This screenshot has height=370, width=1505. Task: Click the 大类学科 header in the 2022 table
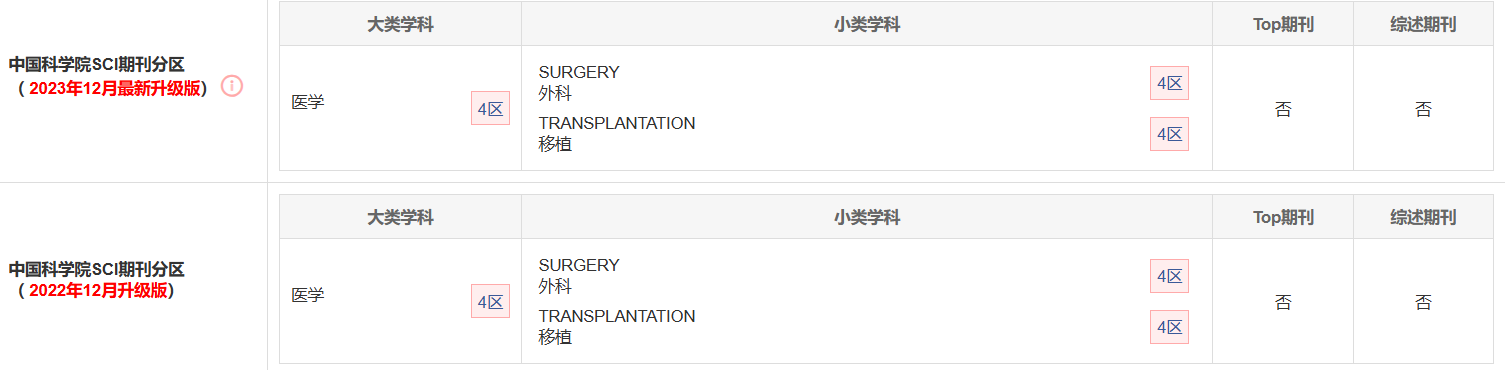(x=400, y=217)
